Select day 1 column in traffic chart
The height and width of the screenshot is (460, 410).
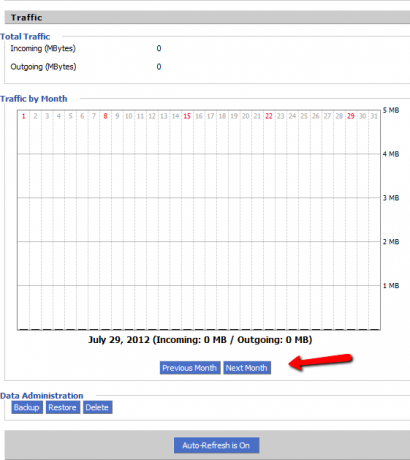[24, 116]
